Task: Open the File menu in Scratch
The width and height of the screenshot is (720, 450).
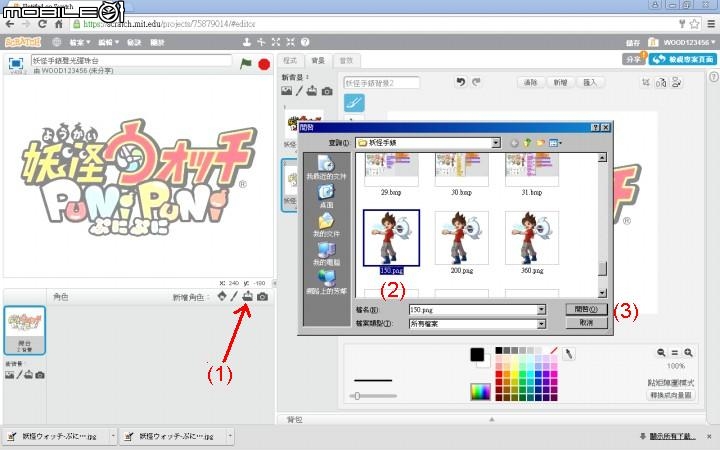Action: click(79, 43)
